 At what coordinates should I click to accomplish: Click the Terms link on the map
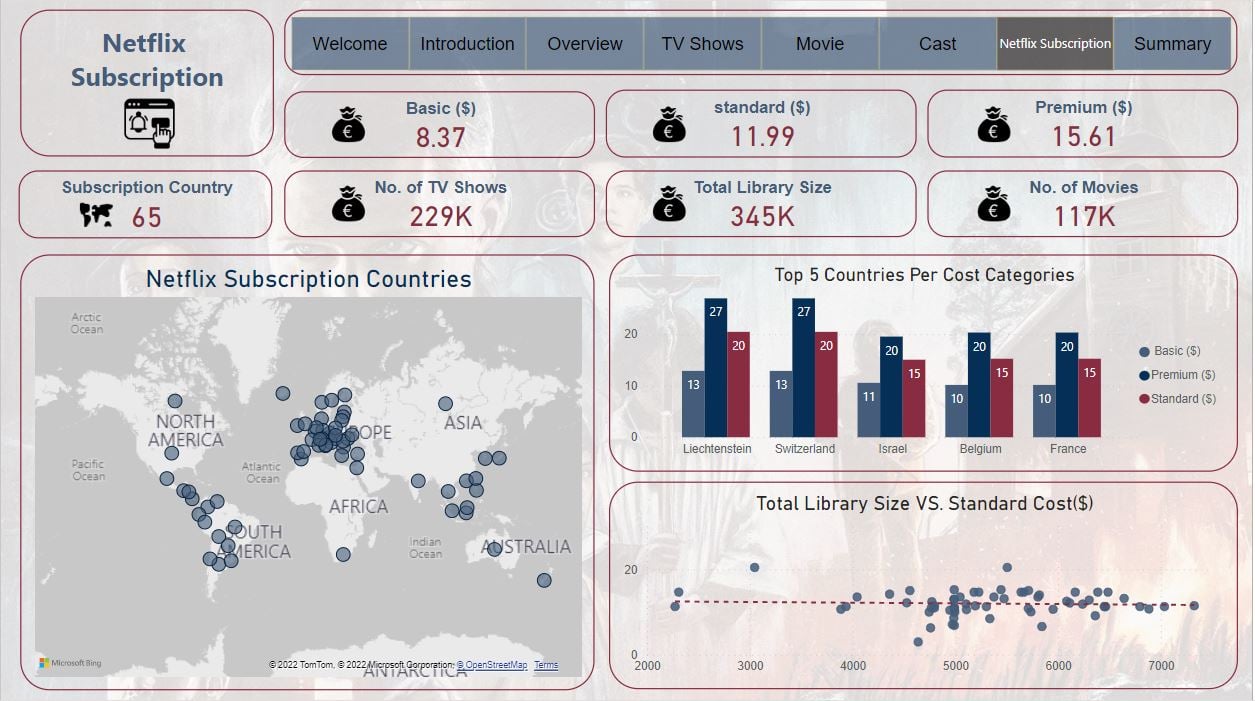tap(546, 665)
